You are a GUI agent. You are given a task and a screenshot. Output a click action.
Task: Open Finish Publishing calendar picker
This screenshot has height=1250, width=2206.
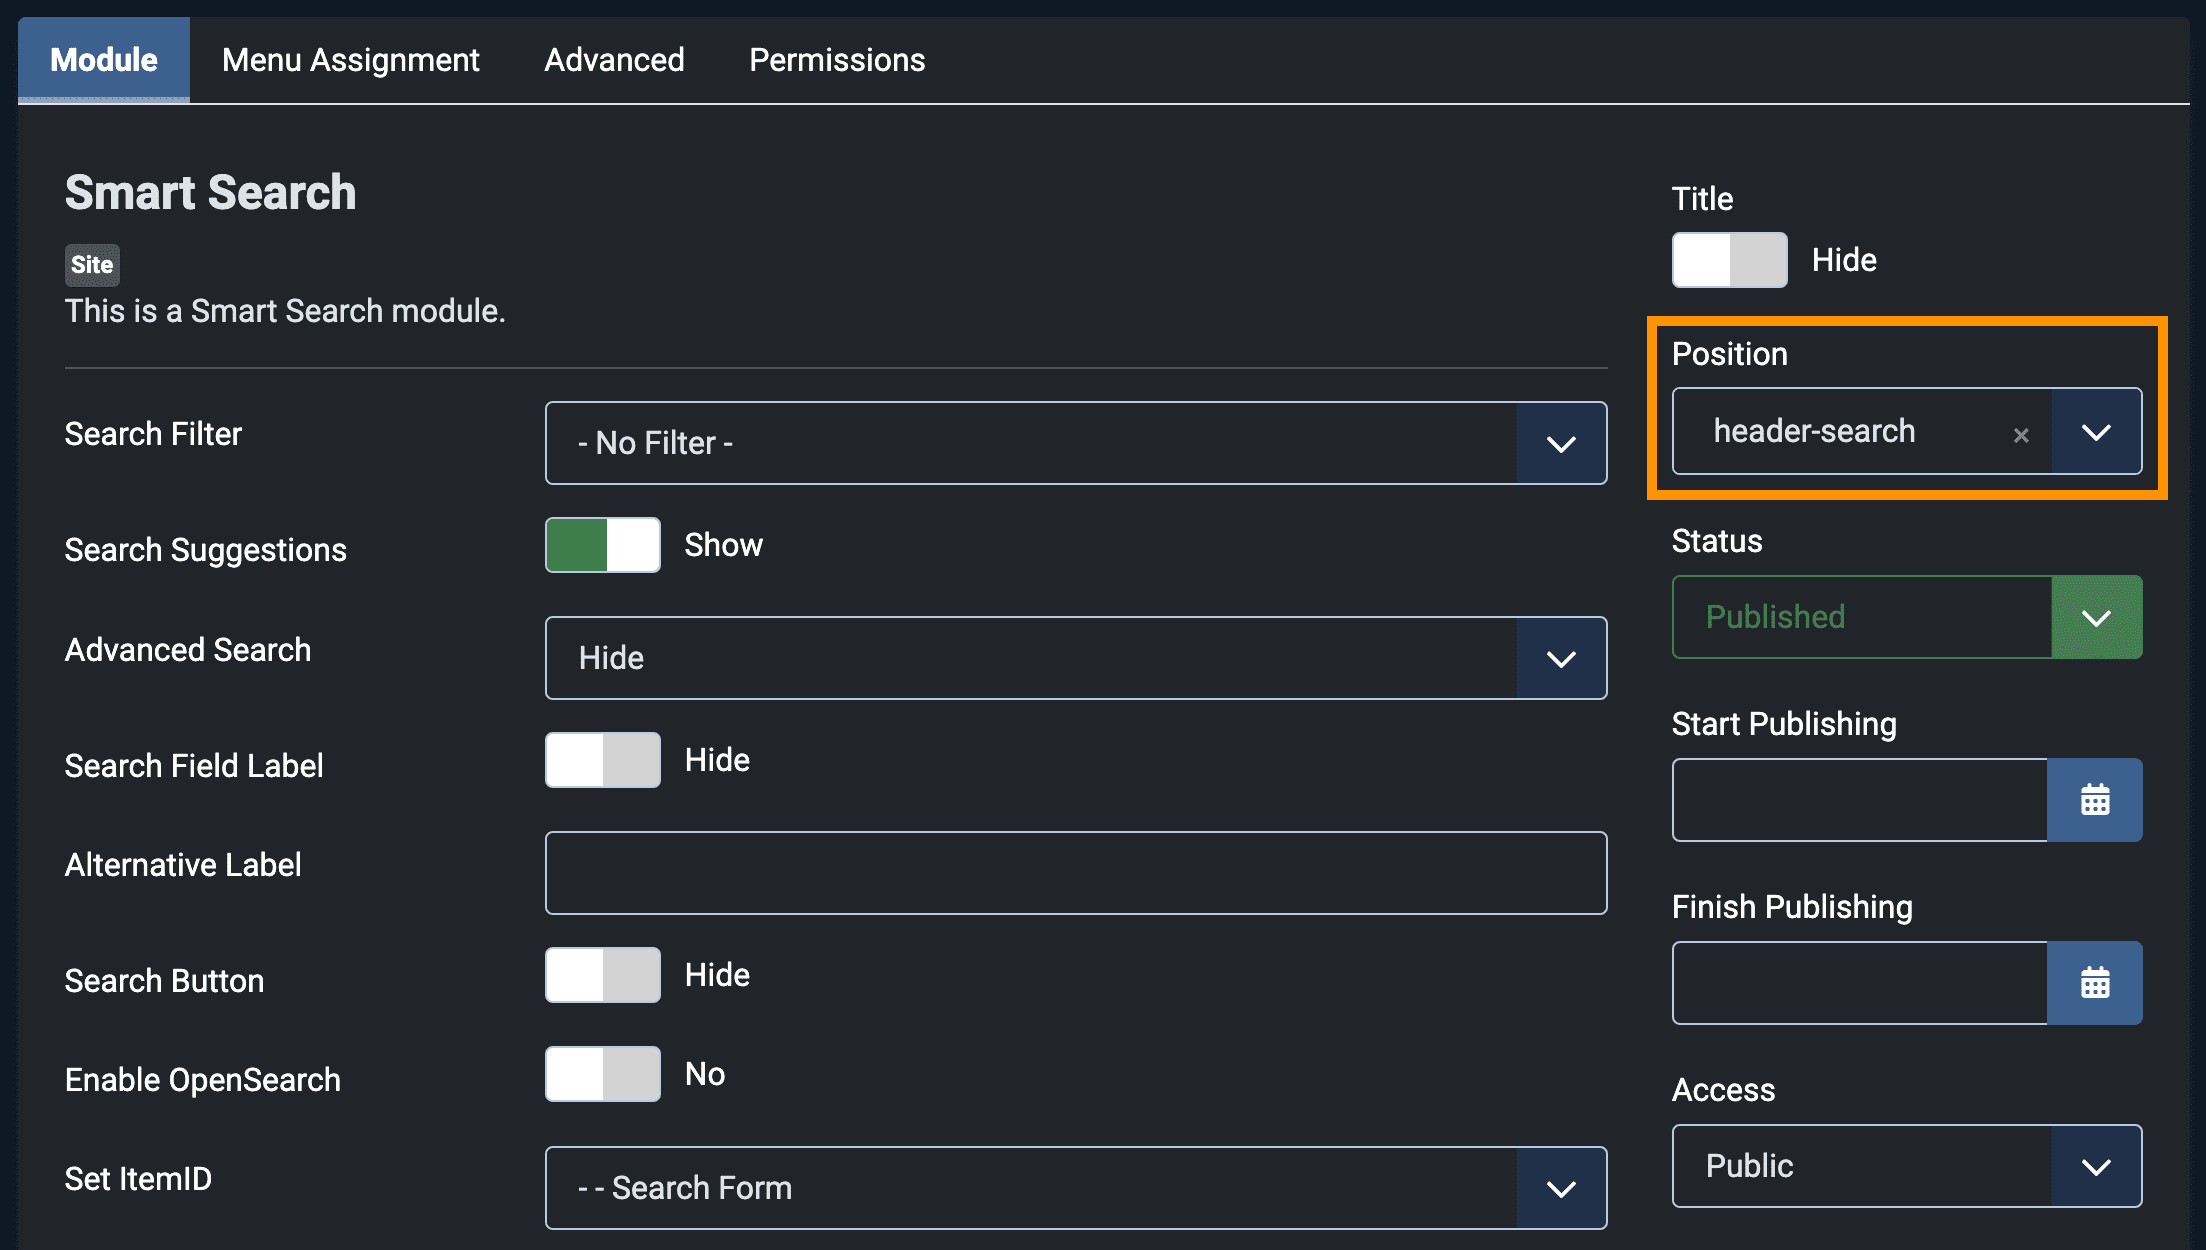coord(2094,983)
